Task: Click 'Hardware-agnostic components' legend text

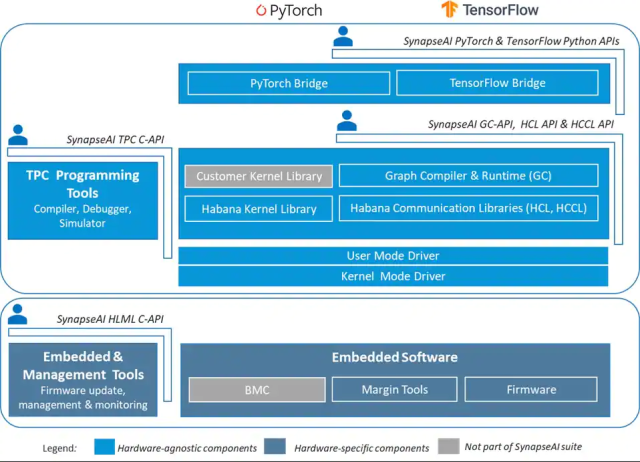Action: pyautogui.click(x=187, y=448)
